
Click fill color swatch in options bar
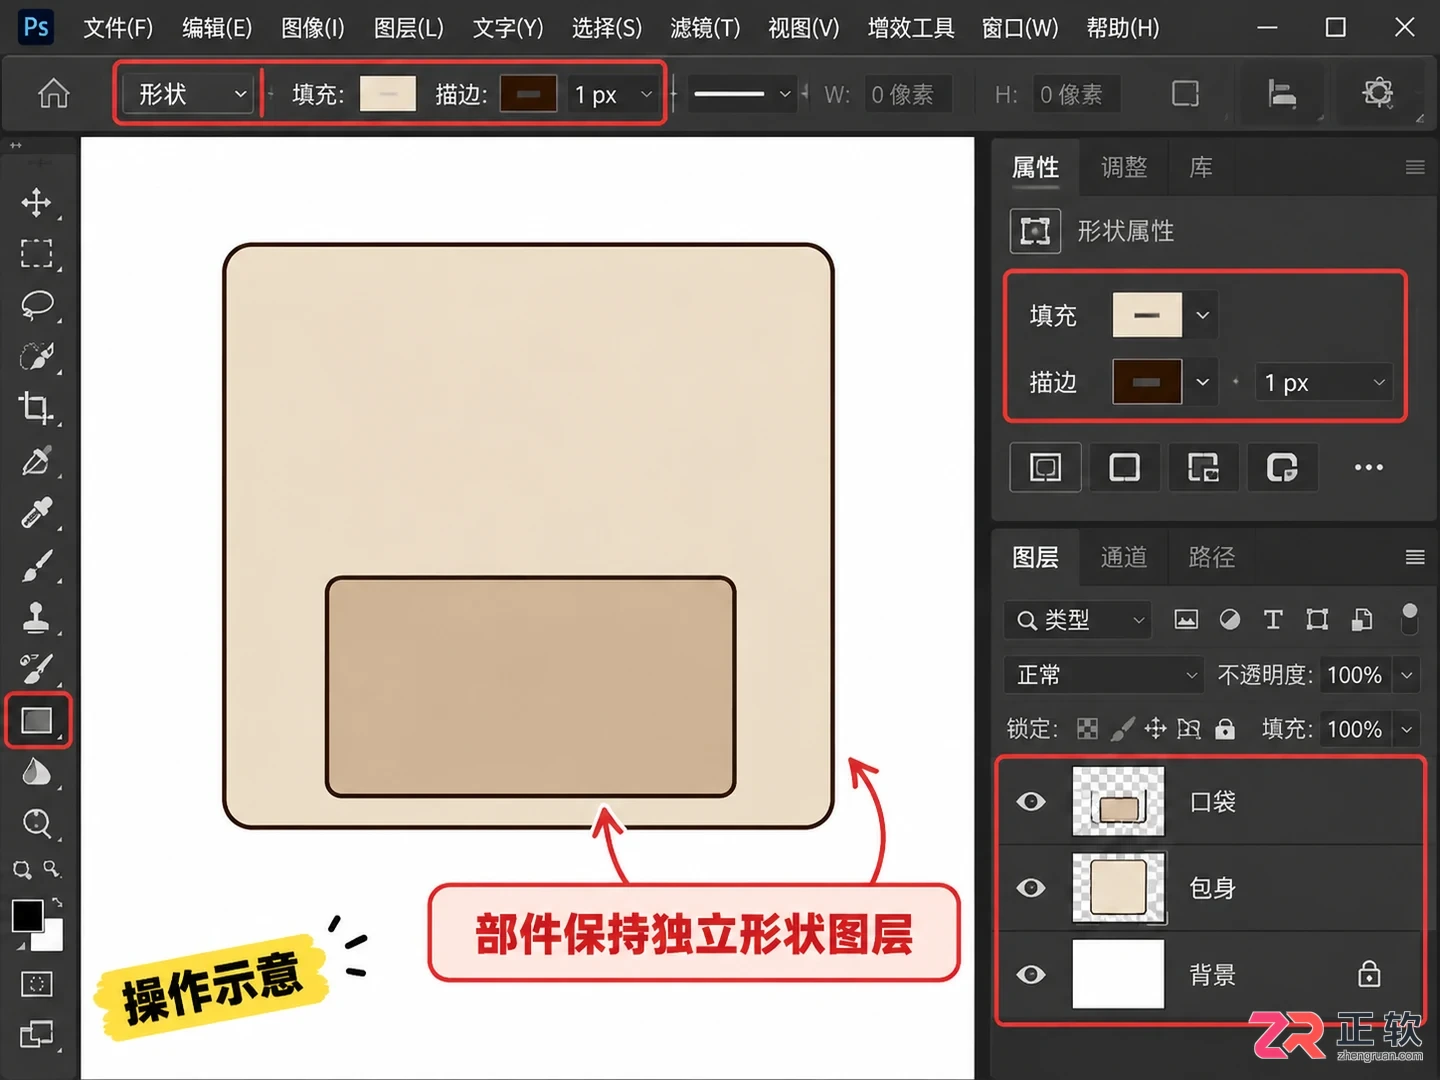click(x=388, y=94)
